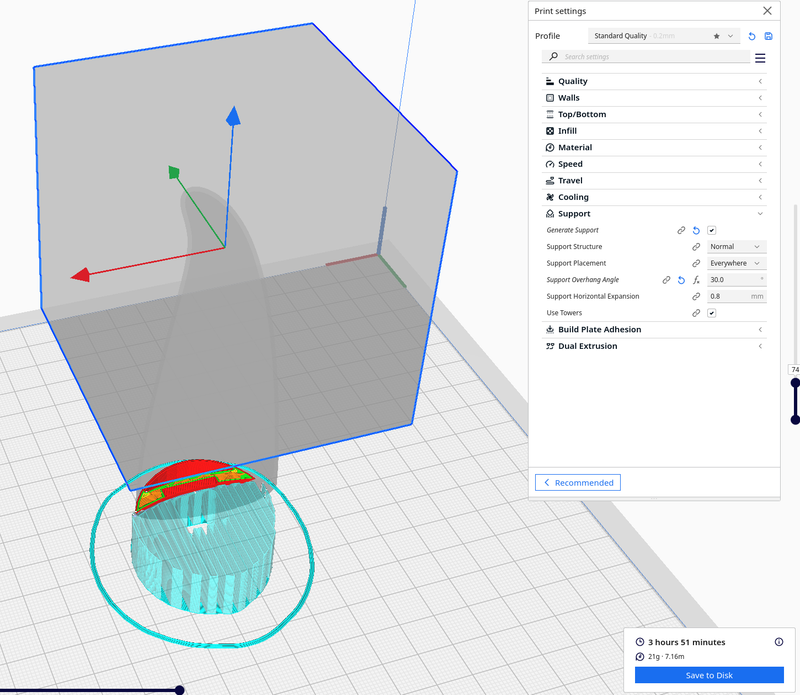800x695 pixels.
Task: Switch back to Recommended settings mode
Action: point(578,483)
